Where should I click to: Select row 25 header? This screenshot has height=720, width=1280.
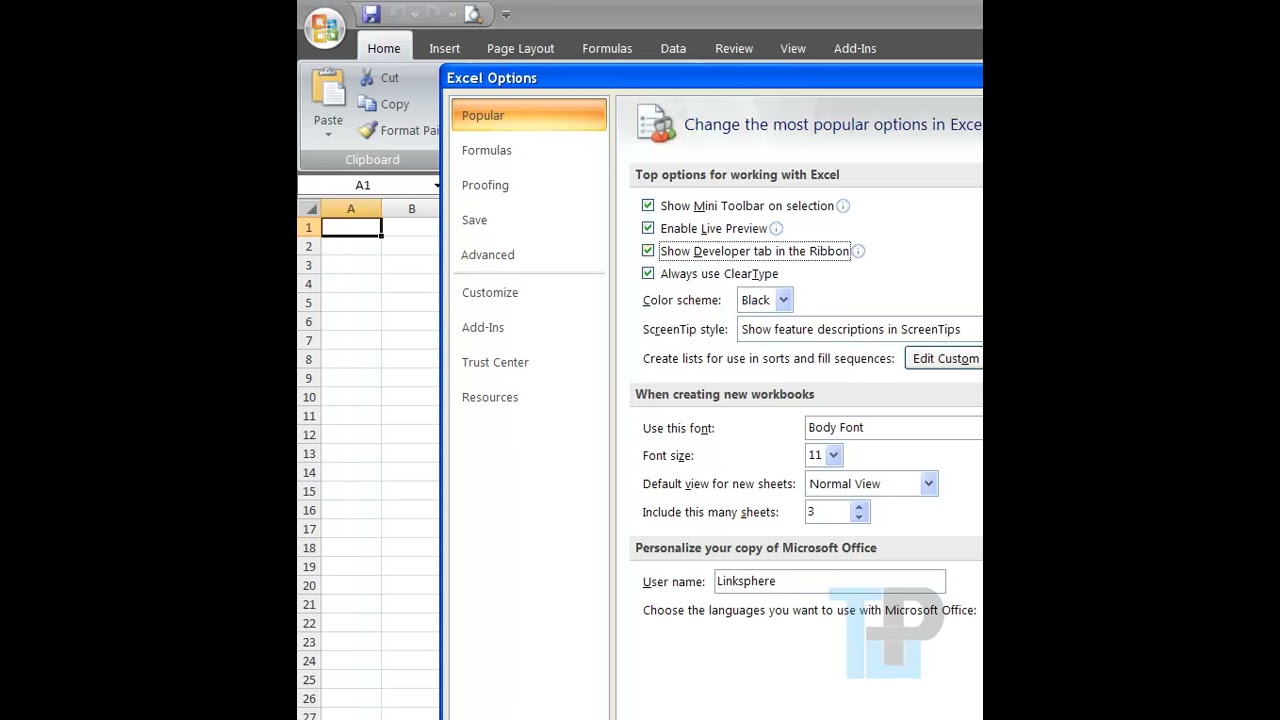pos(309,680)
